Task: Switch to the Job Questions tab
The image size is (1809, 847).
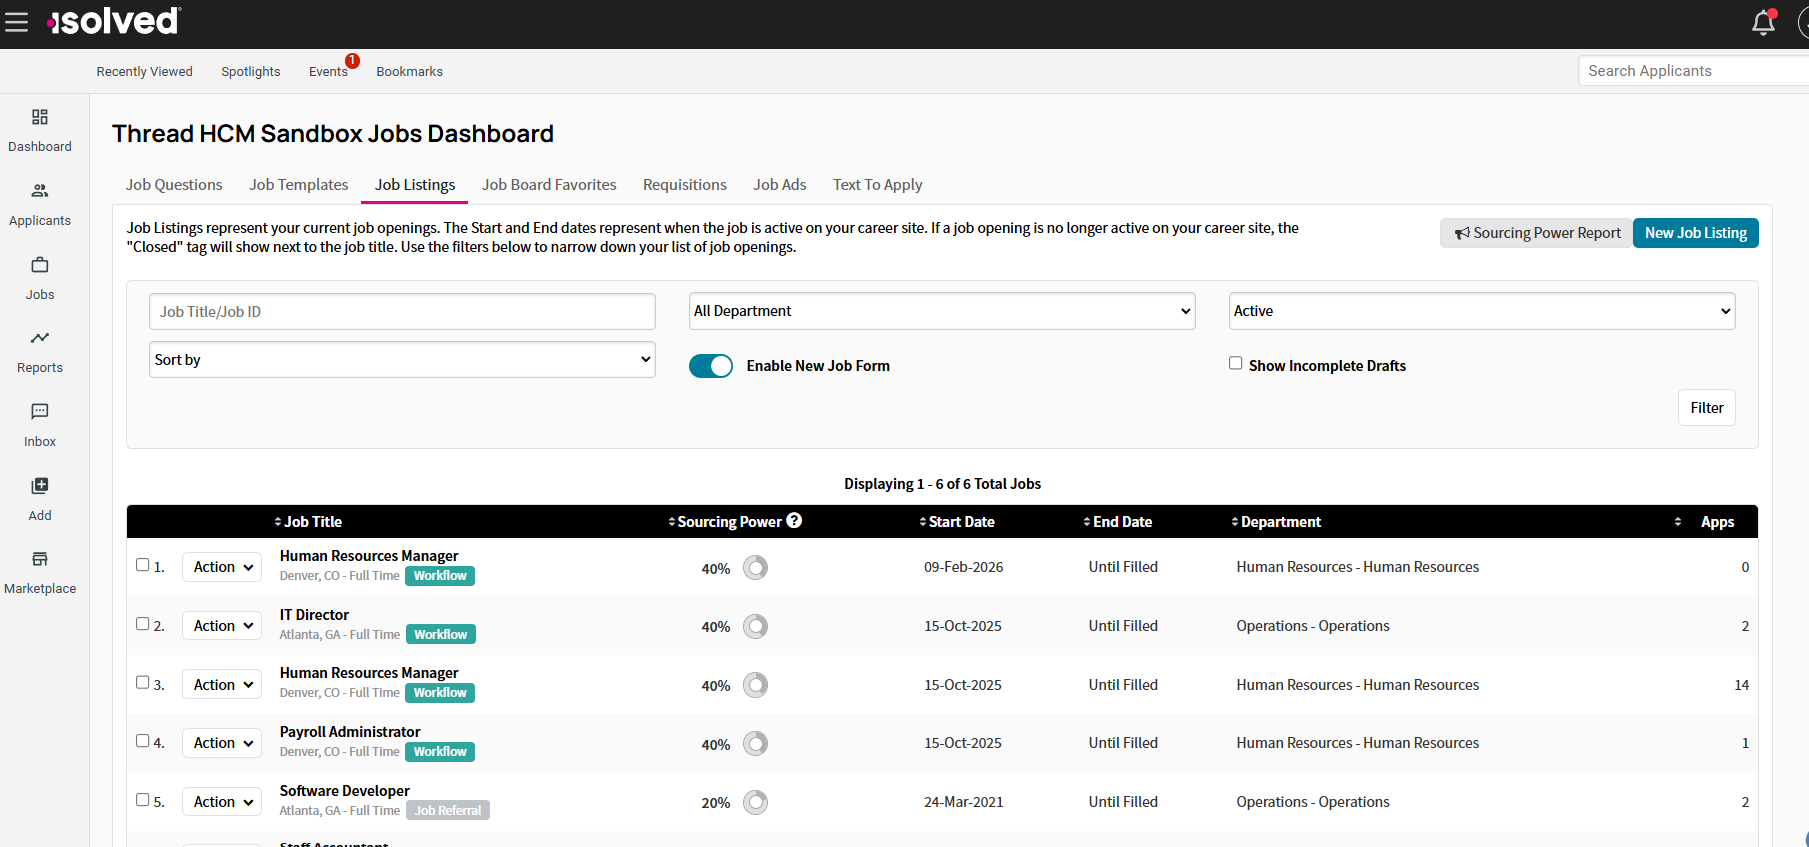Action: click(x=174, y=185)
